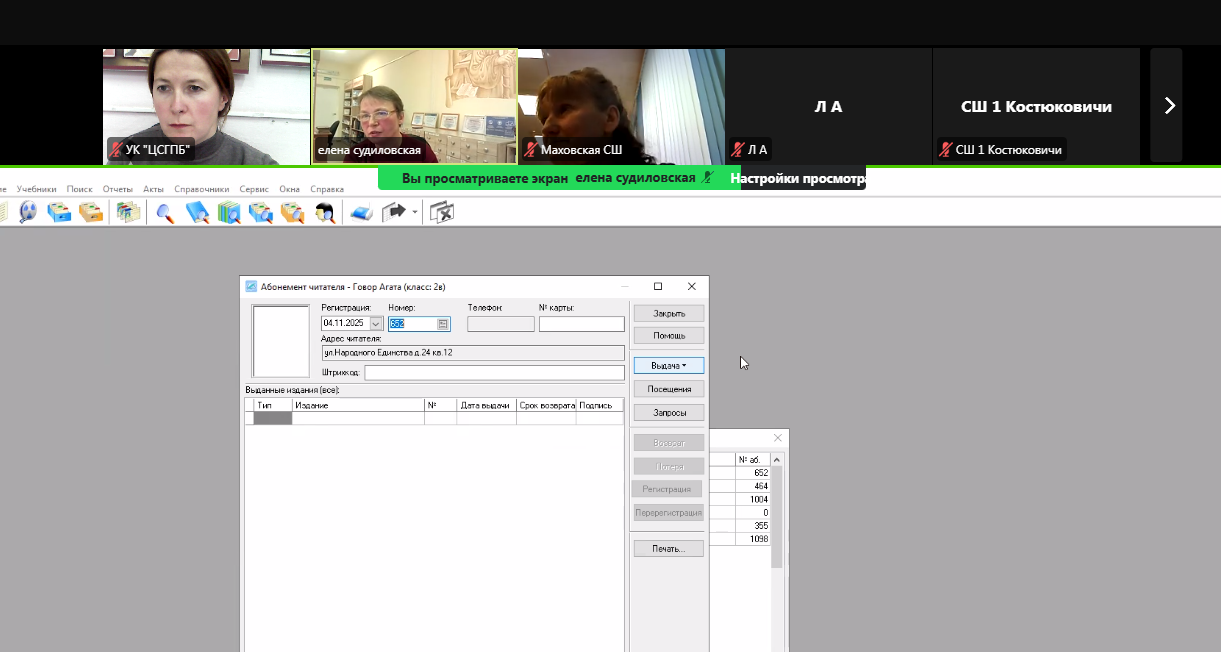Screen dimensions: 1221x652
Task: Click the crossed-out windows toolbar icon
Action: tap(441, 212)
